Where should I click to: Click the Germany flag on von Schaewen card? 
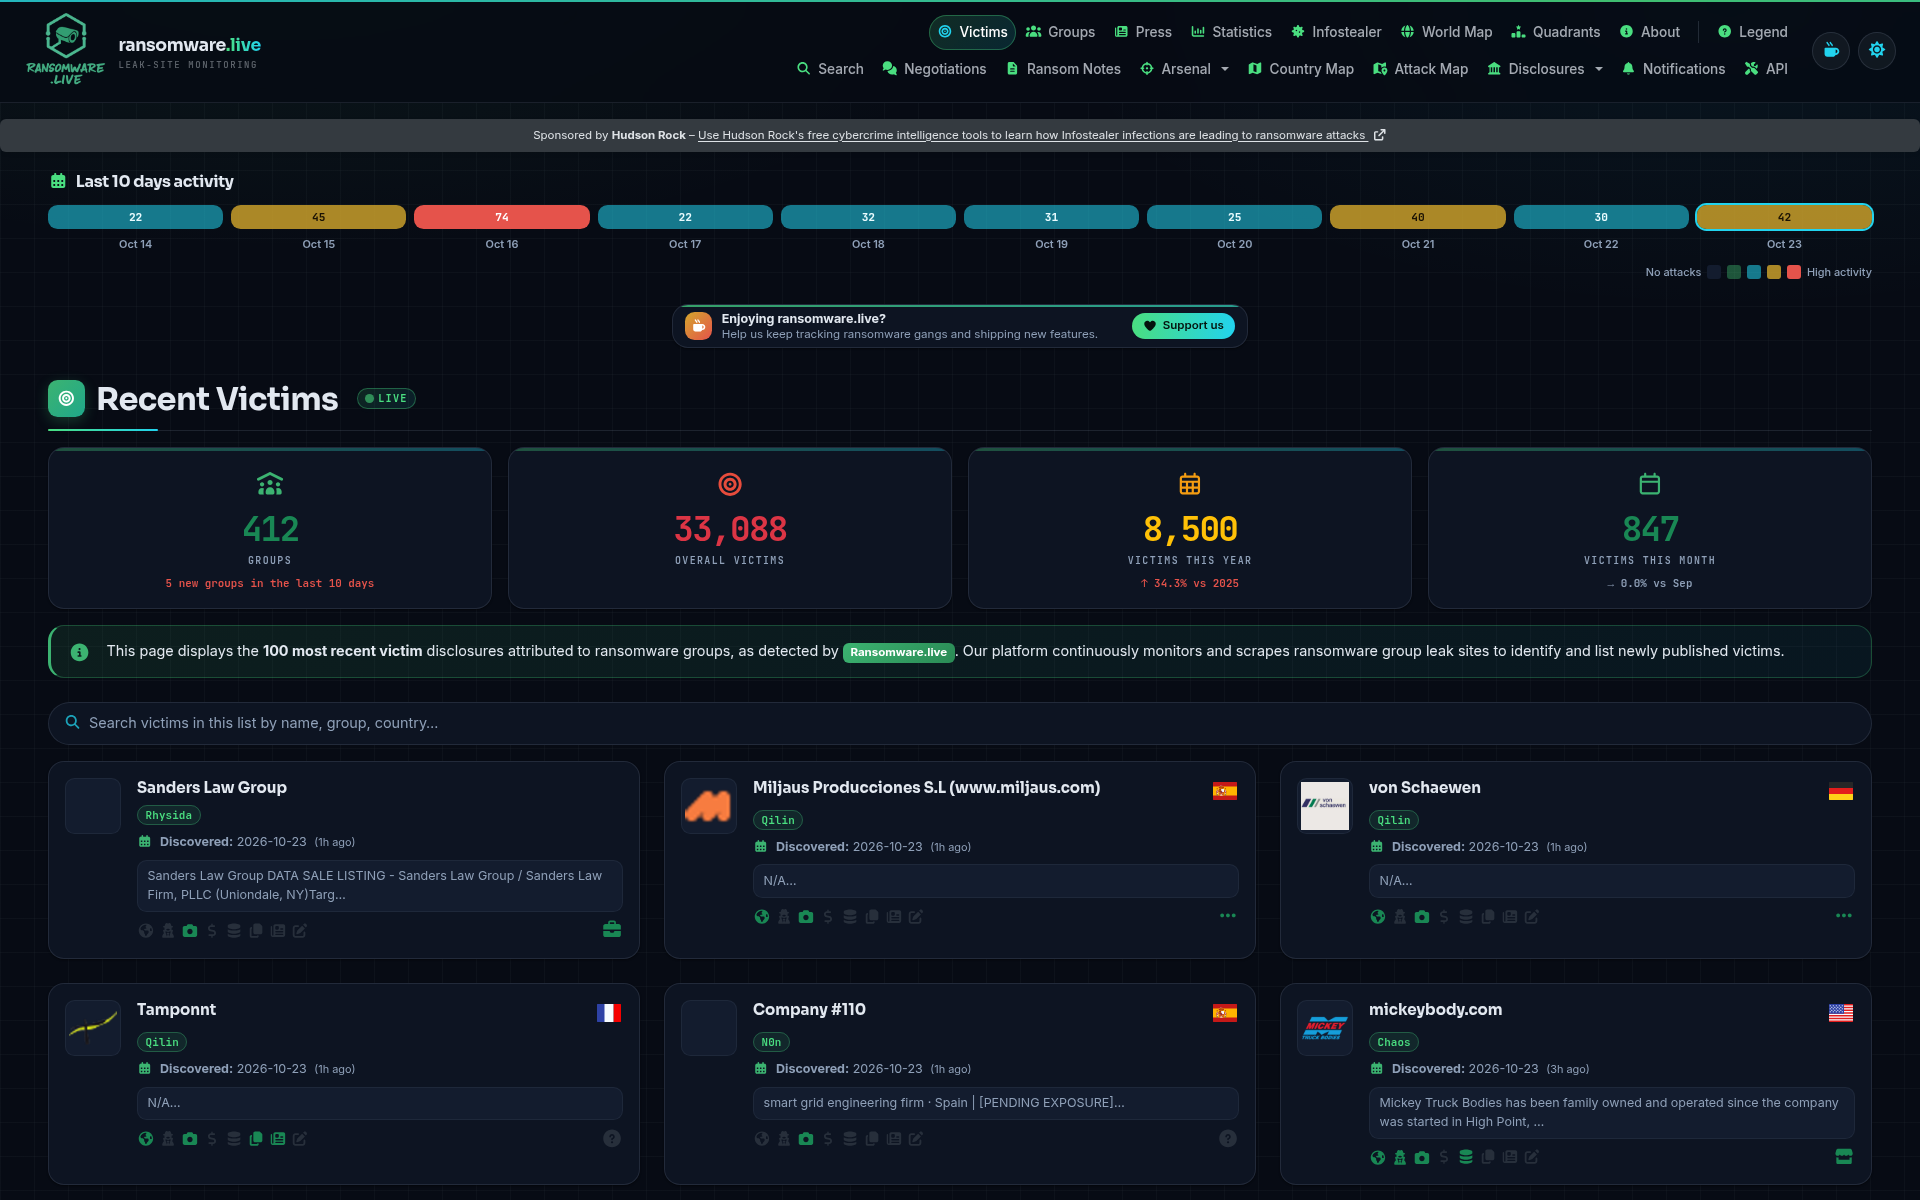pos(1841,791)
